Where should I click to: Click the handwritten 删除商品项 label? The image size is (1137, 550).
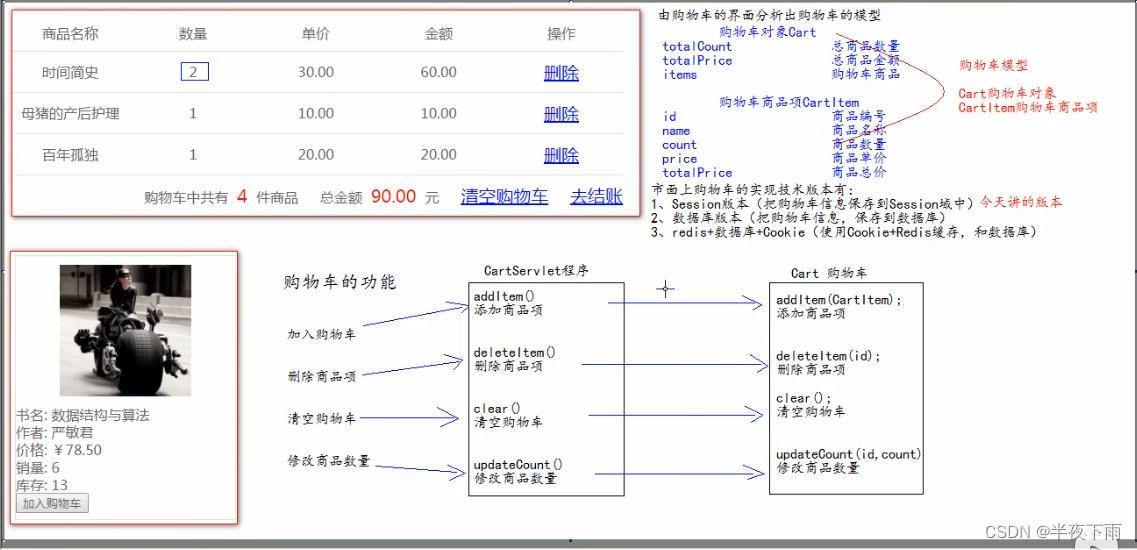tap(322, 376)
